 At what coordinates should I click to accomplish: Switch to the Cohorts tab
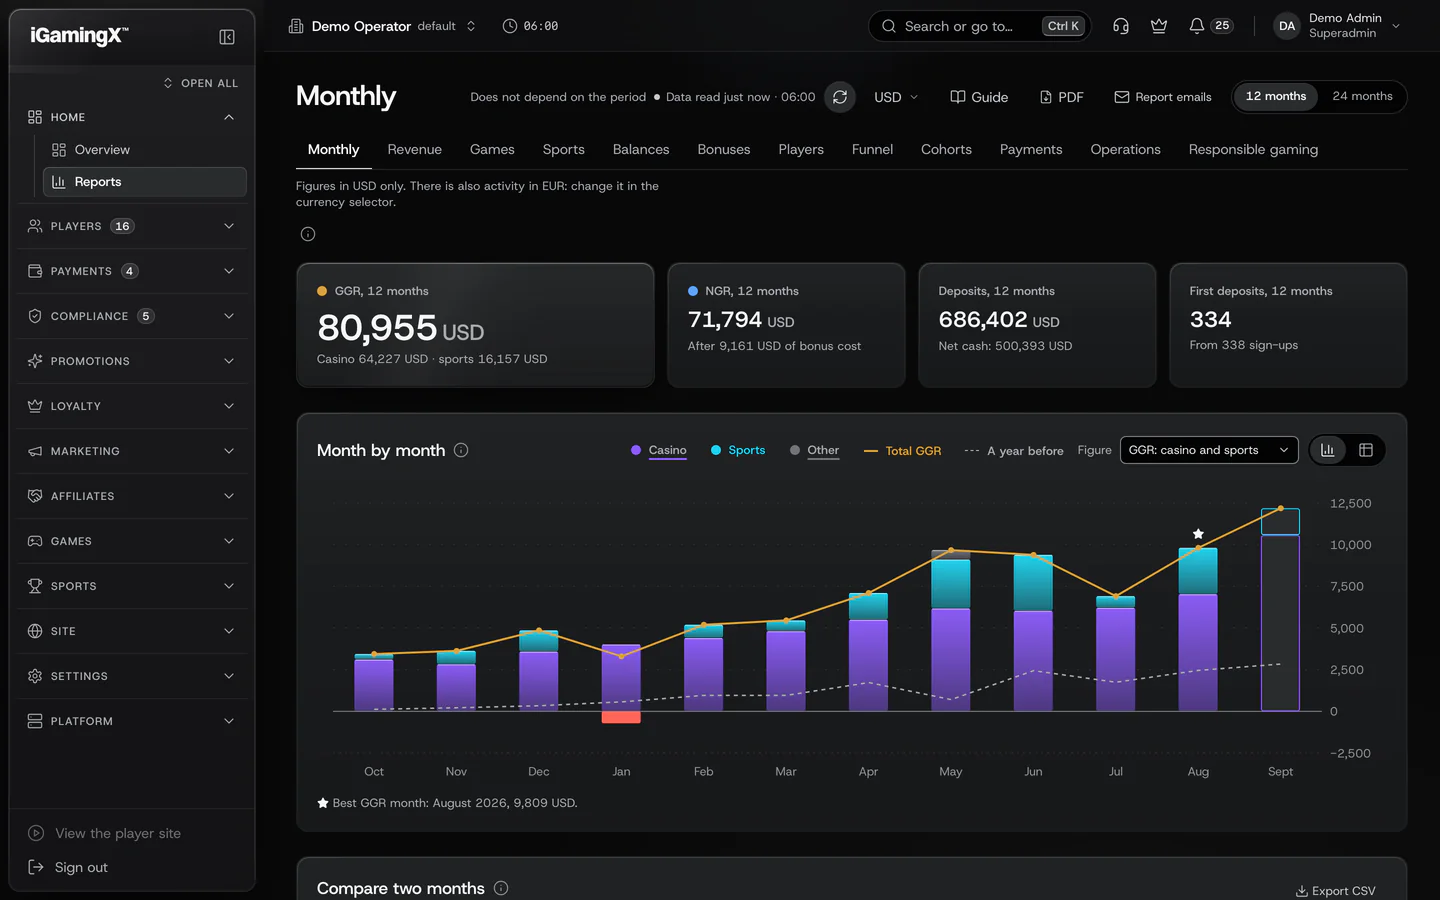coord(946,150)
